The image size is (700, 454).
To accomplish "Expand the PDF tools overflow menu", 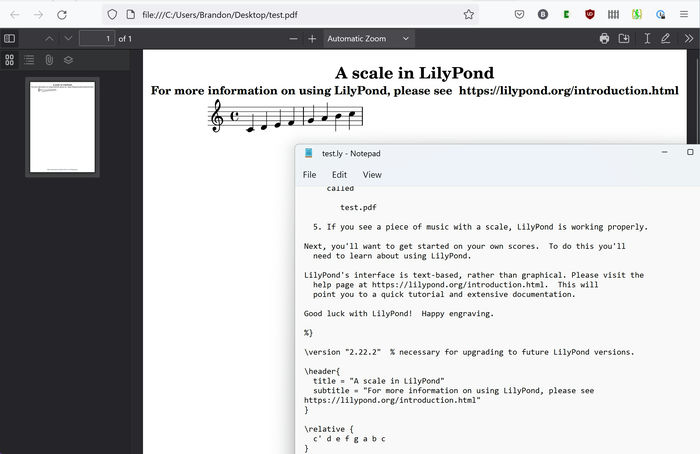I will point(688,38).
